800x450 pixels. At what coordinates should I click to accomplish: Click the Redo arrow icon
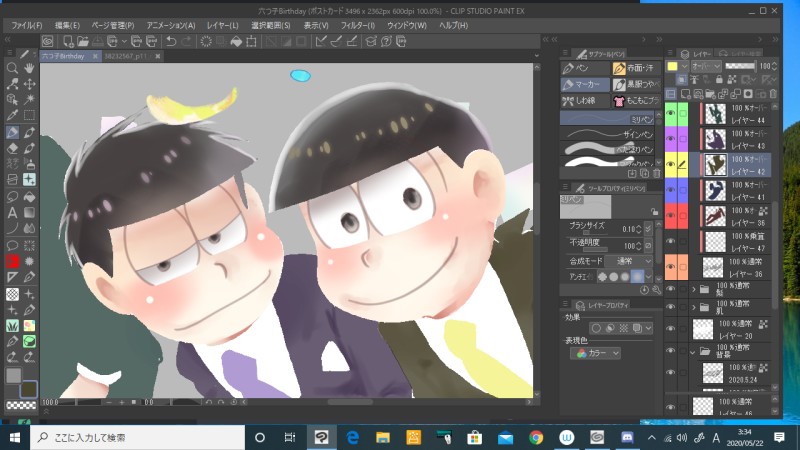(187, 41)
